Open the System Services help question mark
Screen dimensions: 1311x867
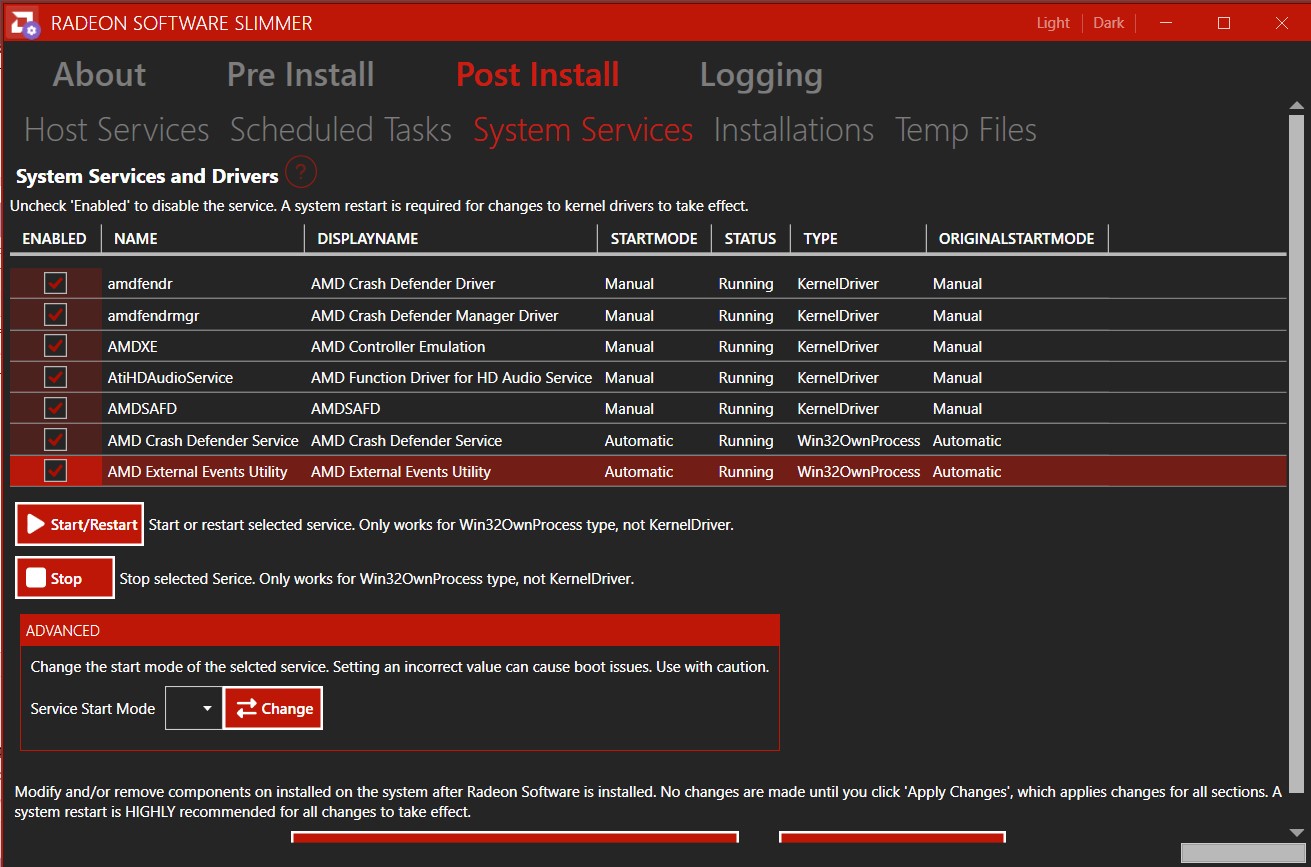coord(301,173)
